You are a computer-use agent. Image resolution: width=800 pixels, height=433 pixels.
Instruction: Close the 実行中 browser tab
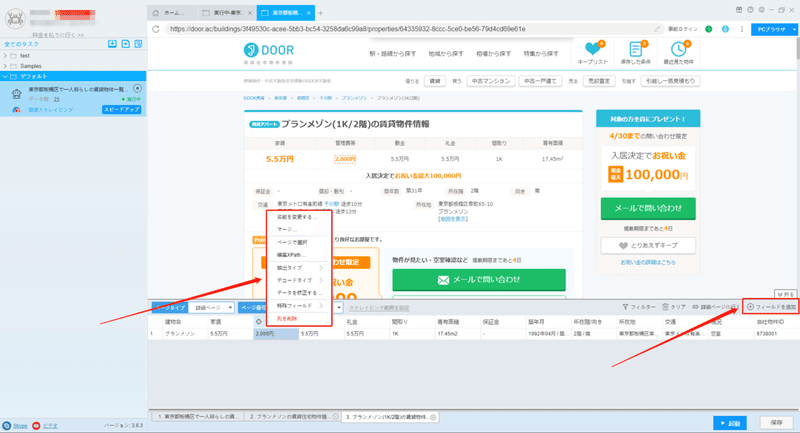coord(250,13)
